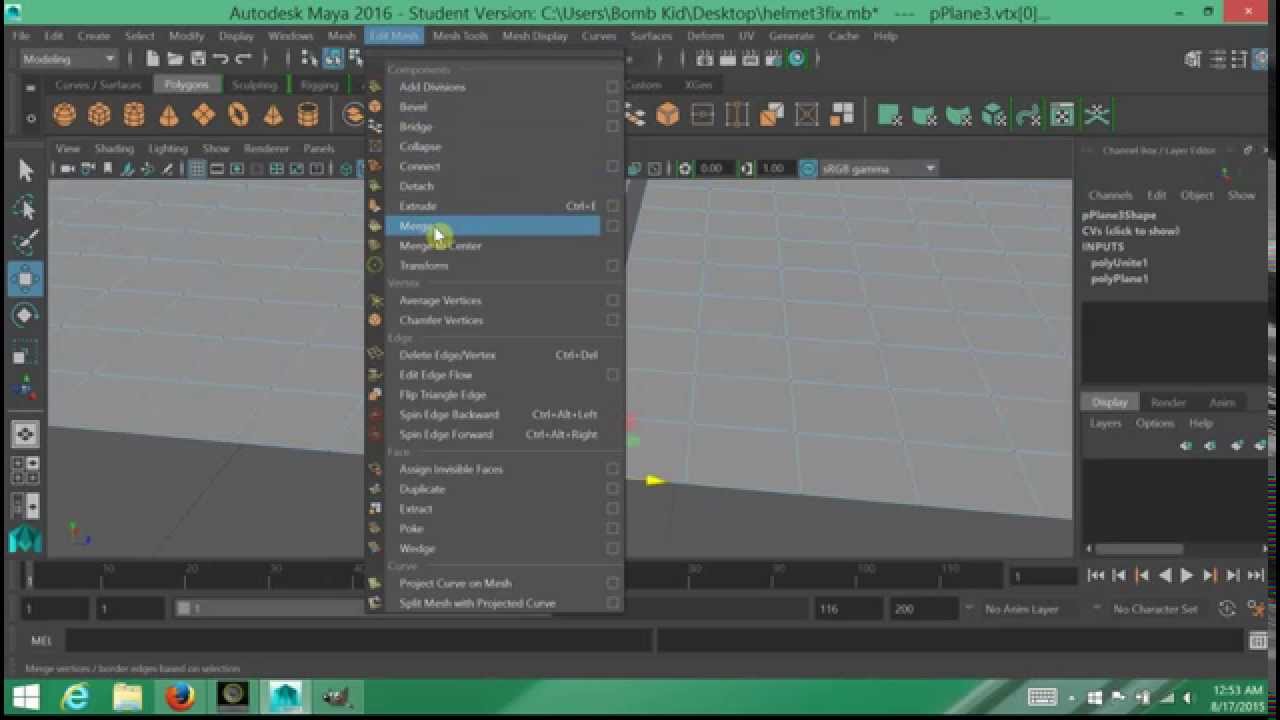
Task: Open File Explorer from the taskbar
Action: [127, 696]
